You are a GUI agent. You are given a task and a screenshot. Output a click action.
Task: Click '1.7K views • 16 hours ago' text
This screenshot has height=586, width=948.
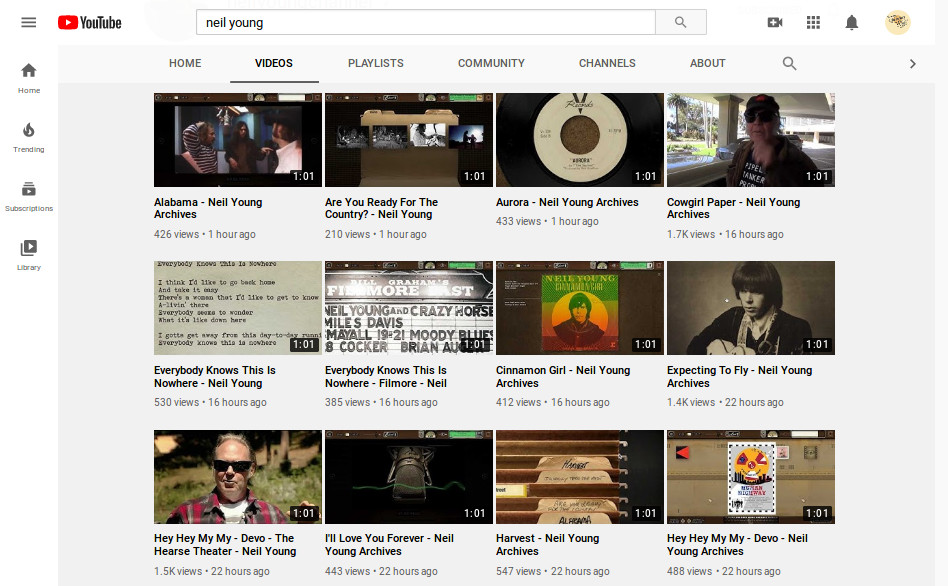click(726, 234)
